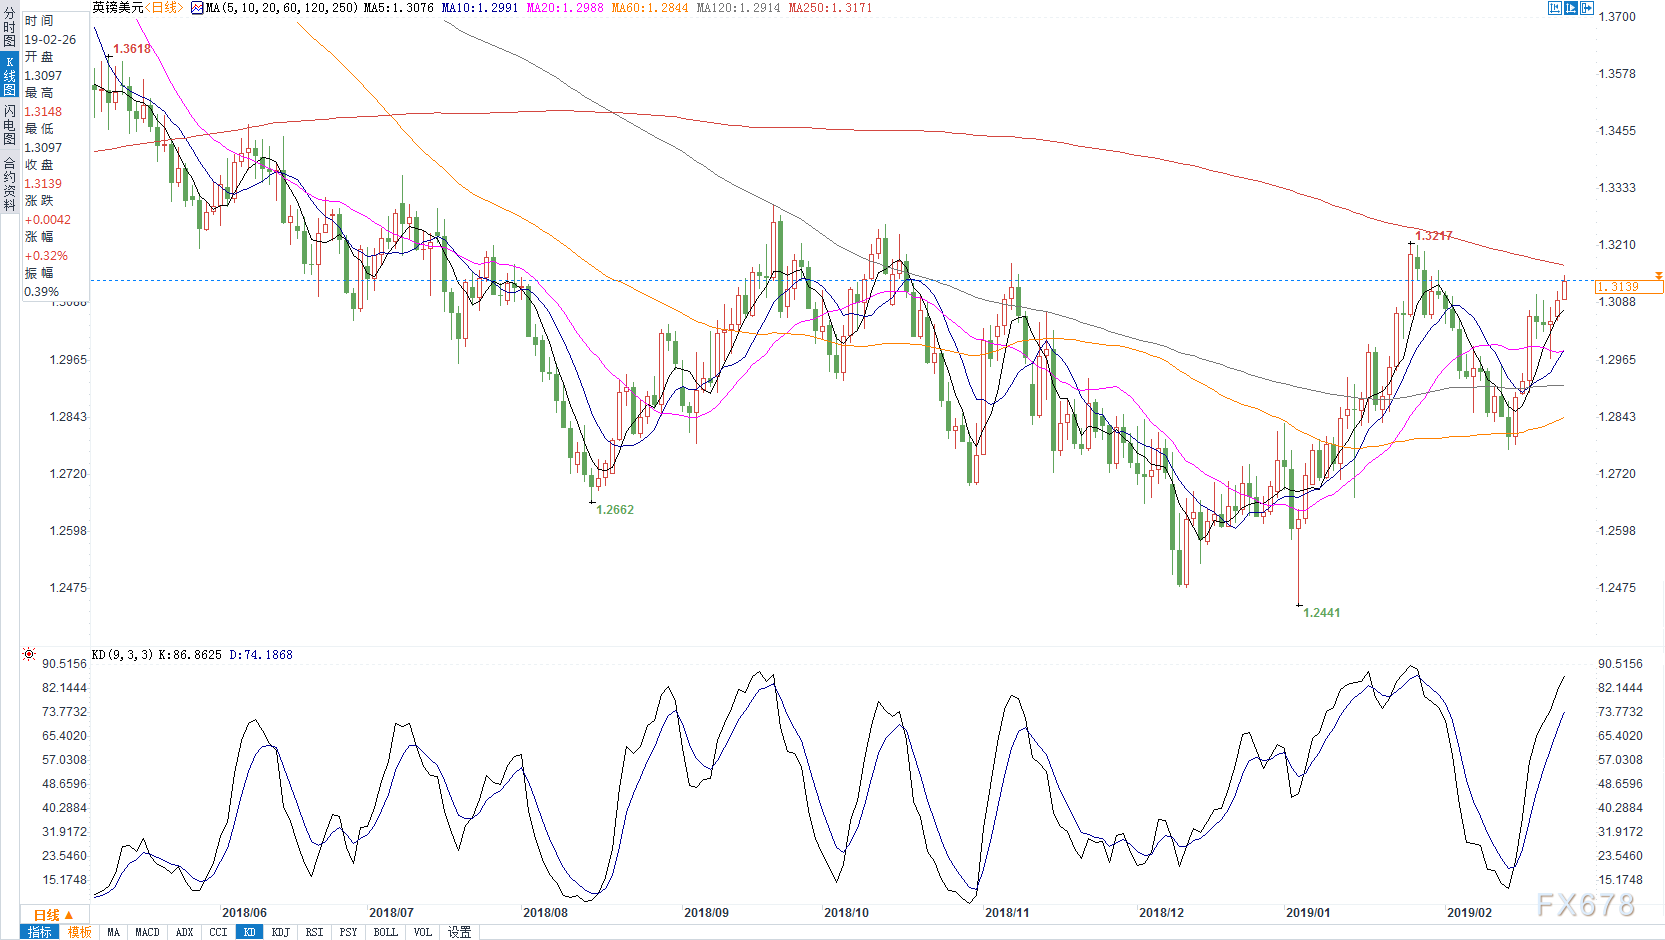Viewport: 1665px width, 940px height.
Task: Open the 日线 period selector at bottom left
Action: pos(54,915)
